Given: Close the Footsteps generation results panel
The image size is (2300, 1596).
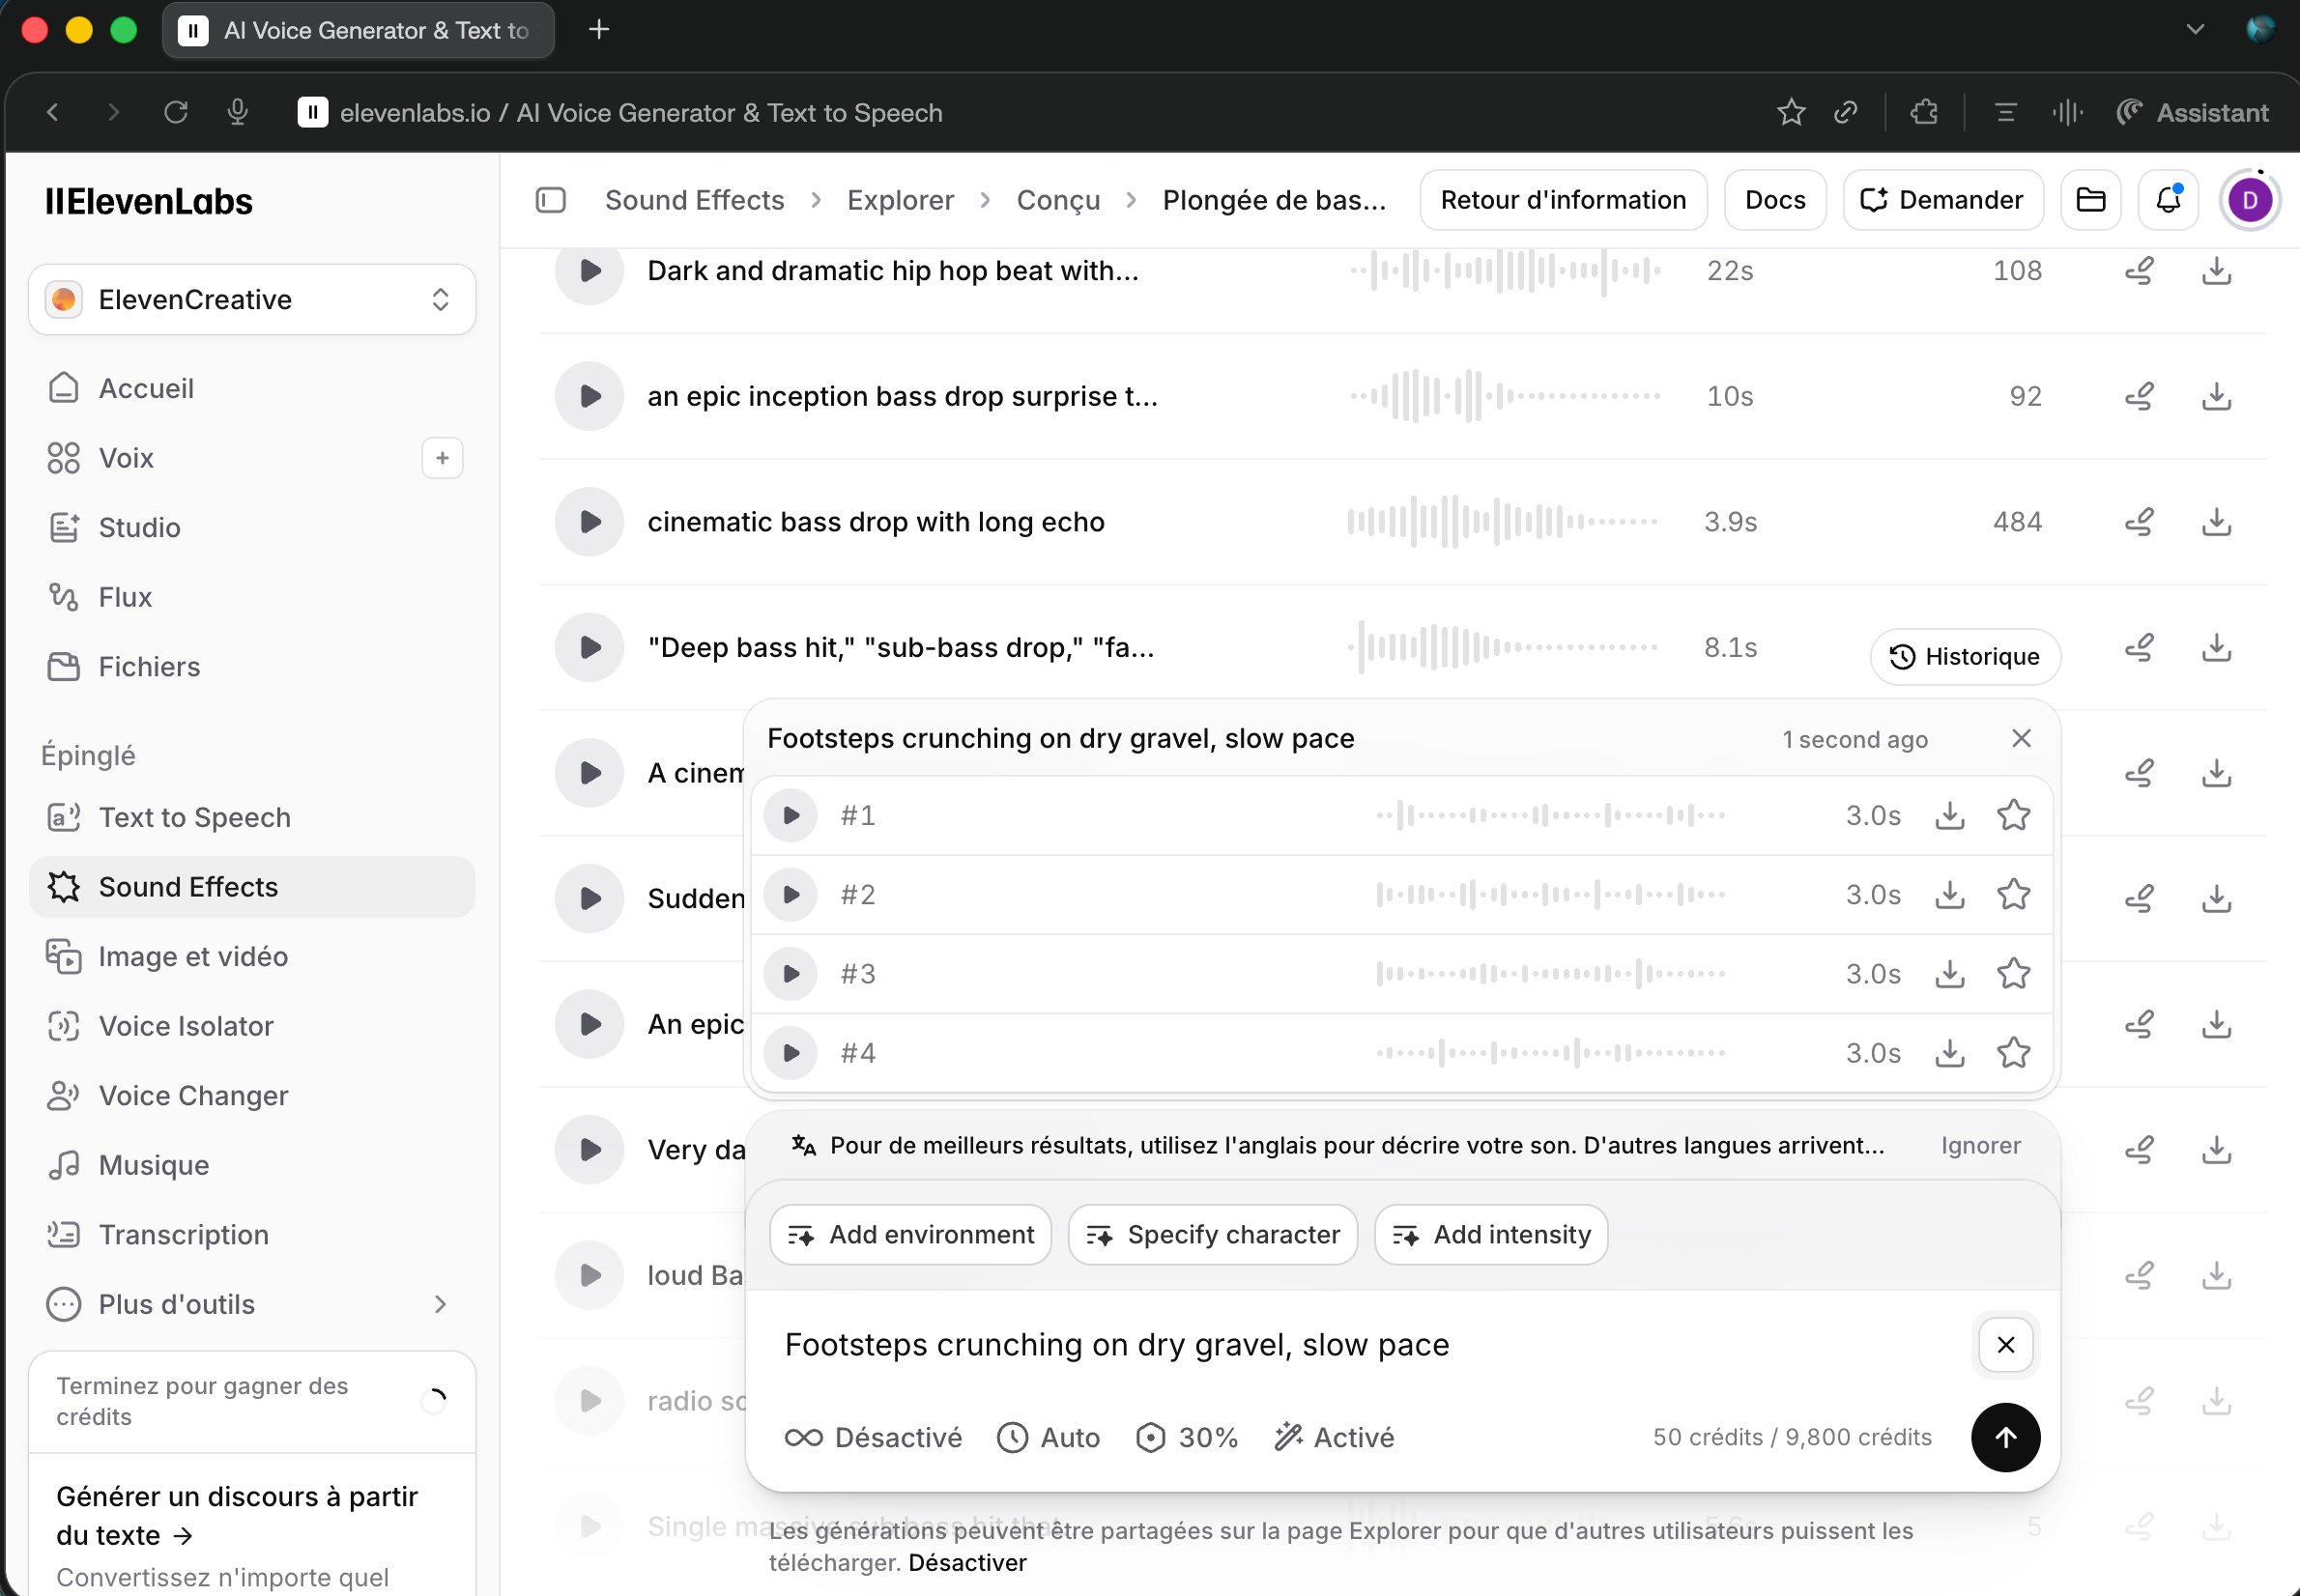Looking at the screenshot, I should (2021, 738).
